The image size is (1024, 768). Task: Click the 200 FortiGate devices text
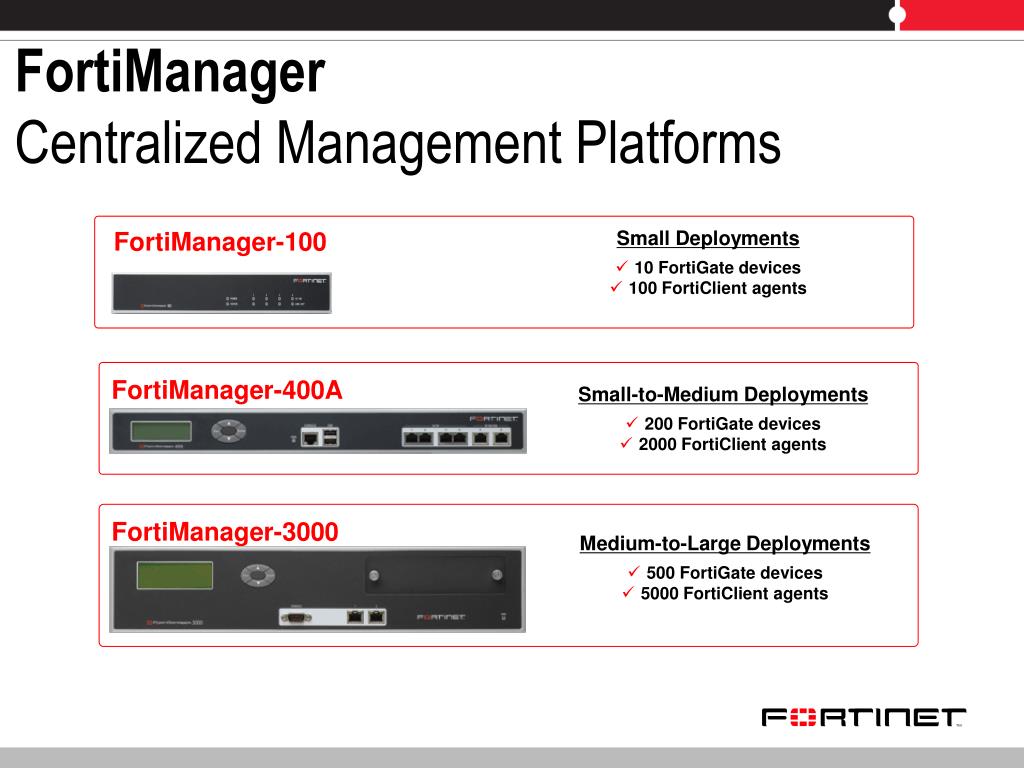pyautogui.click(x=732, y=423)
